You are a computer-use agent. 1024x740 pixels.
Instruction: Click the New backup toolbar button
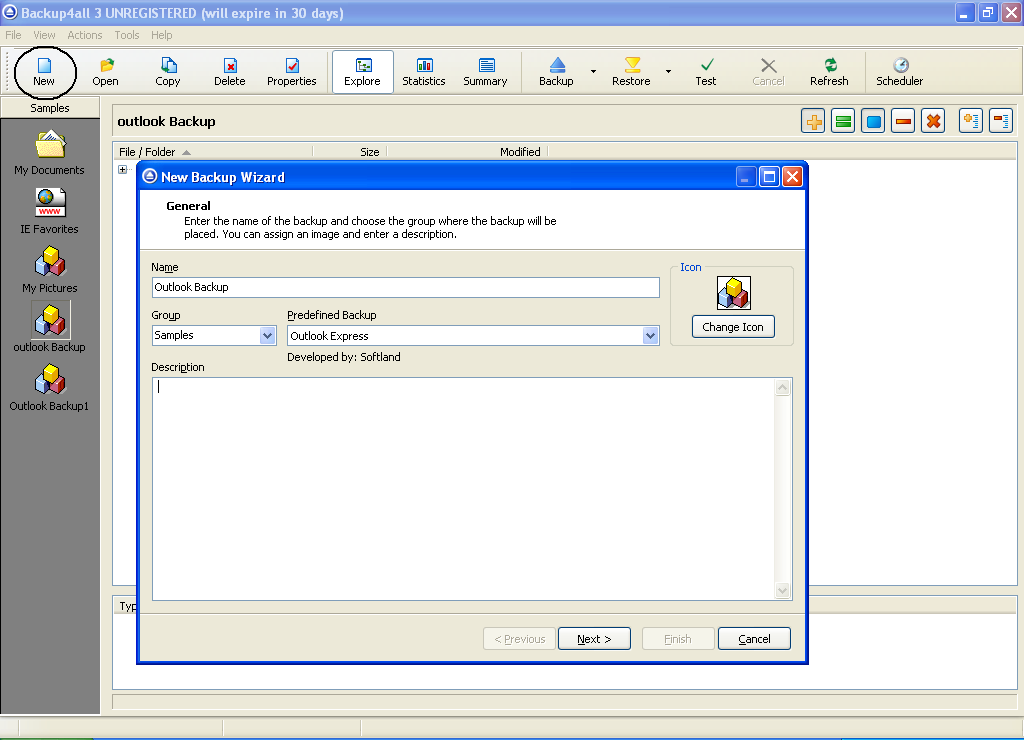44,72
